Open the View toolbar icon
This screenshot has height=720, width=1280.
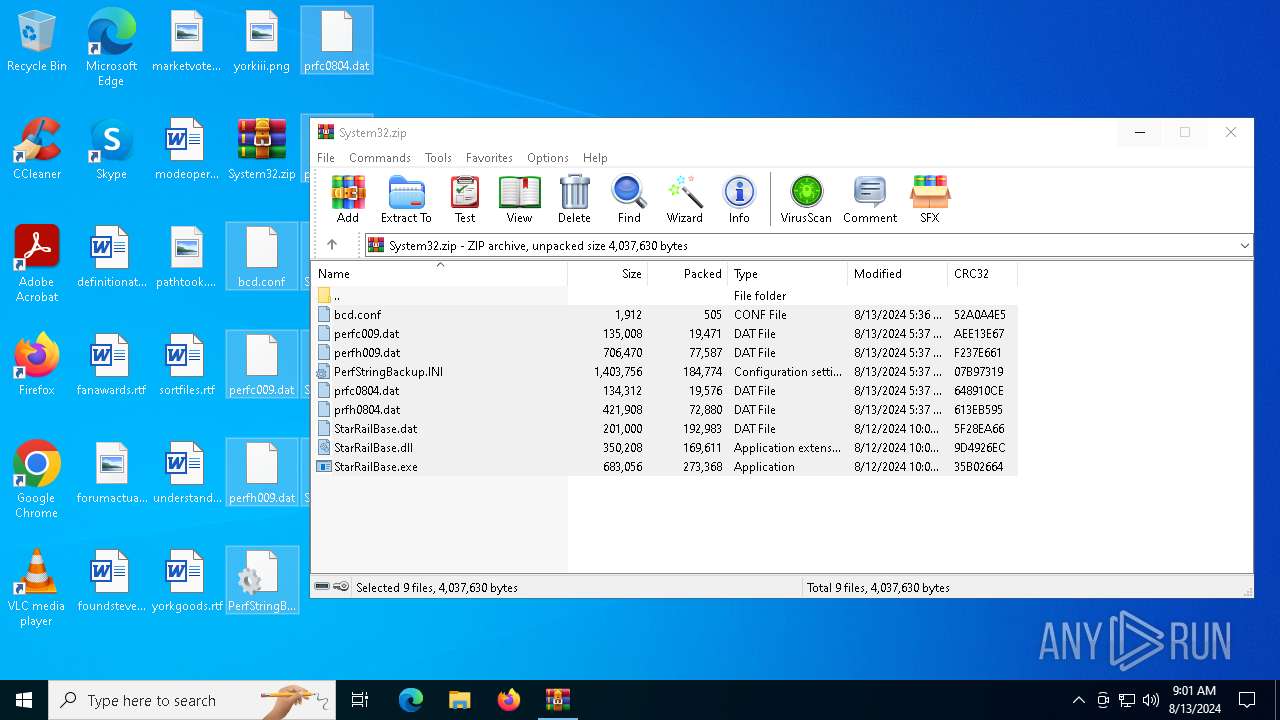519,199
